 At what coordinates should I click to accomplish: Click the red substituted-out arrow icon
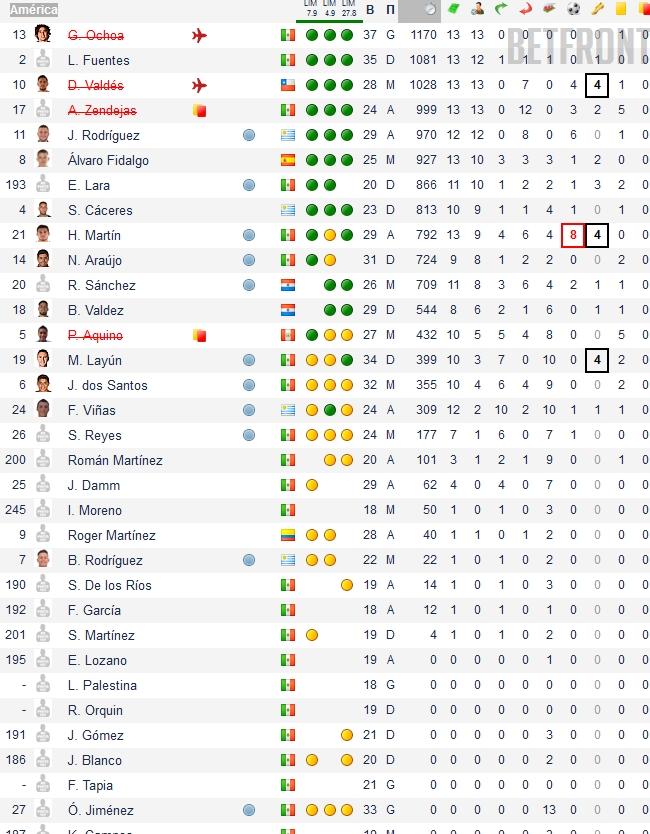tap(526, 10)
